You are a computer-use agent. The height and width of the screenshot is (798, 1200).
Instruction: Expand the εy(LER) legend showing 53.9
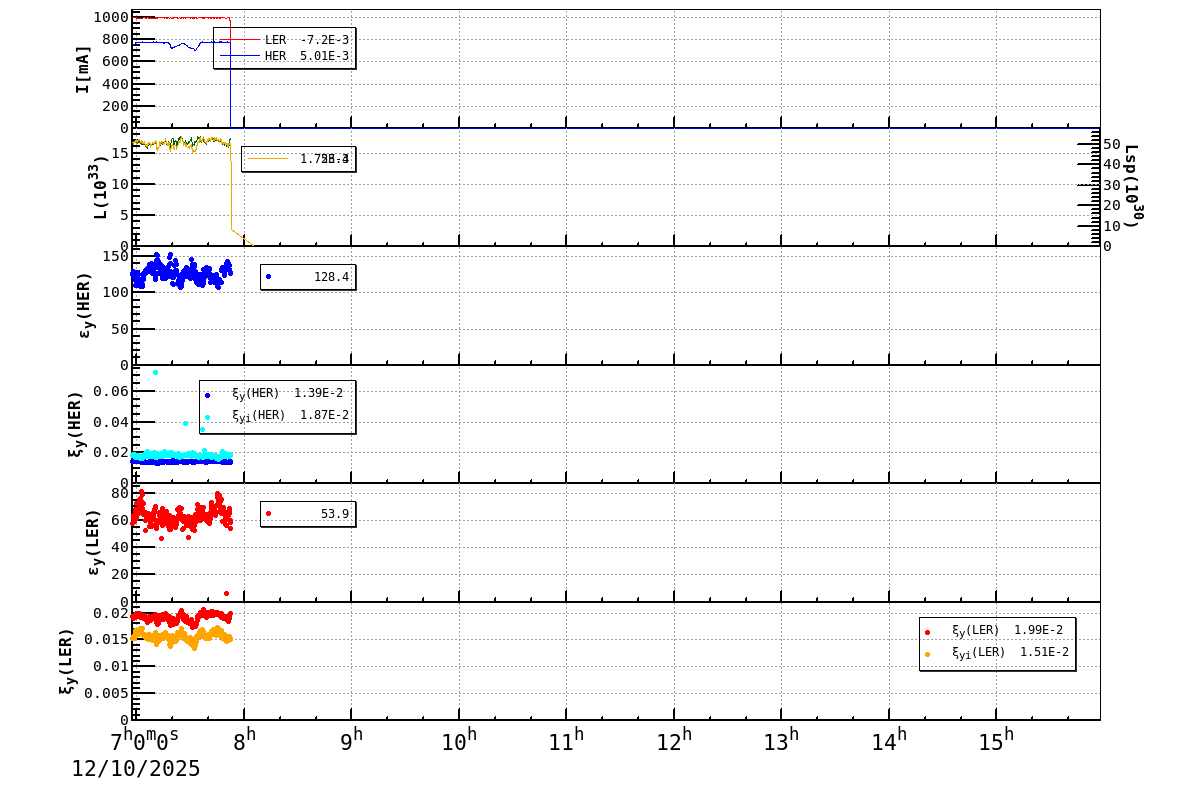coord(310,514)
